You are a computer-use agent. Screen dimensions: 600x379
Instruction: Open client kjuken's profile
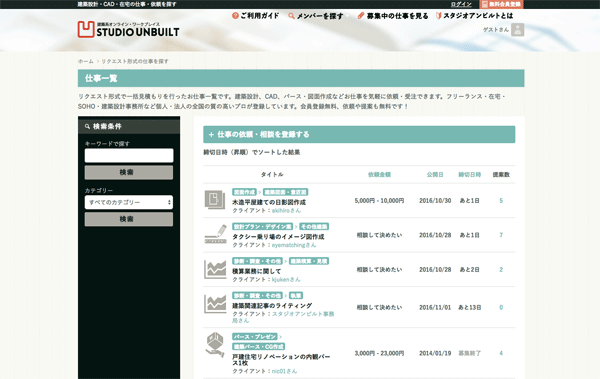pos(286,279)
